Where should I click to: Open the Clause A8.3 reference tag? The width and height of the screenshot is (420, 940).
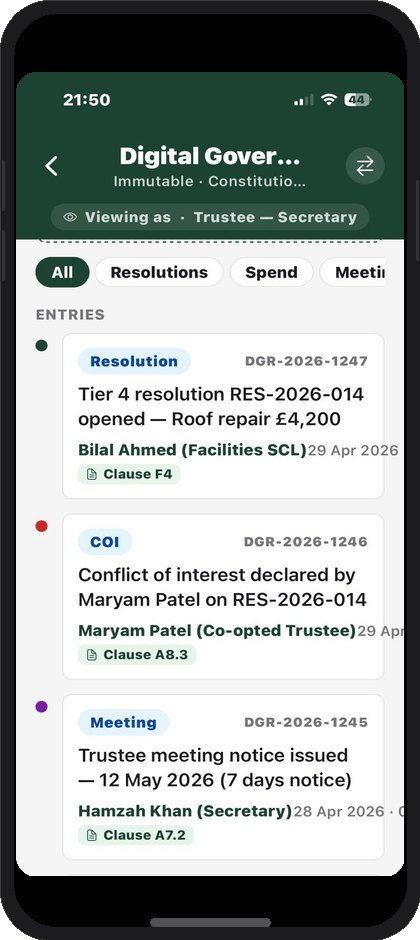137,655
